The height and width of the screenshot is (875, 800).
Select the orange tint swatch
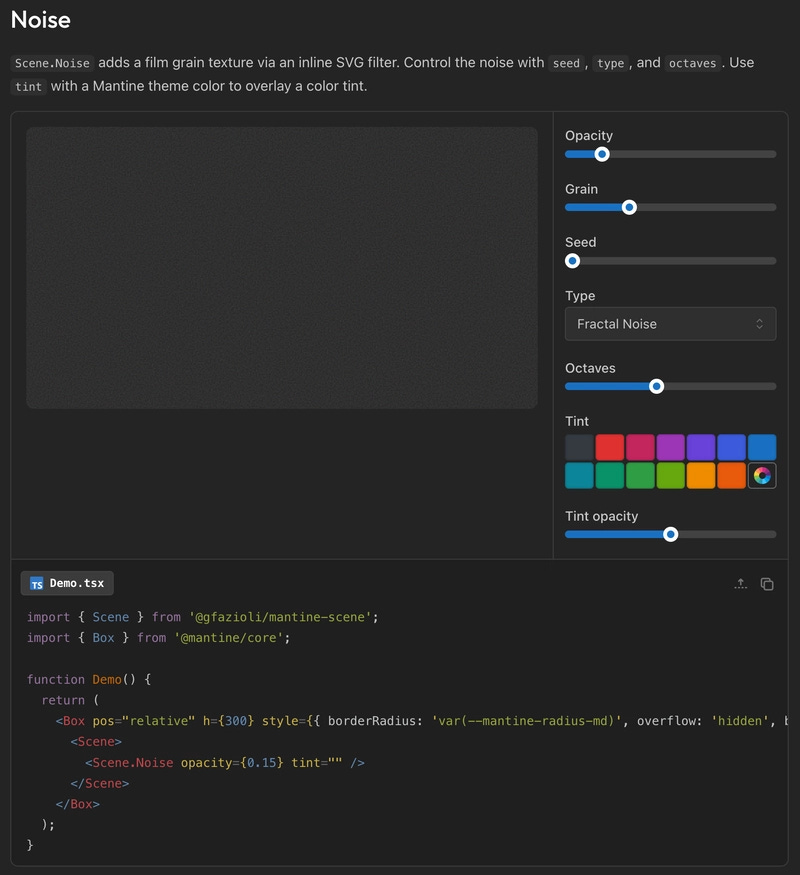[x=731, y=475]
